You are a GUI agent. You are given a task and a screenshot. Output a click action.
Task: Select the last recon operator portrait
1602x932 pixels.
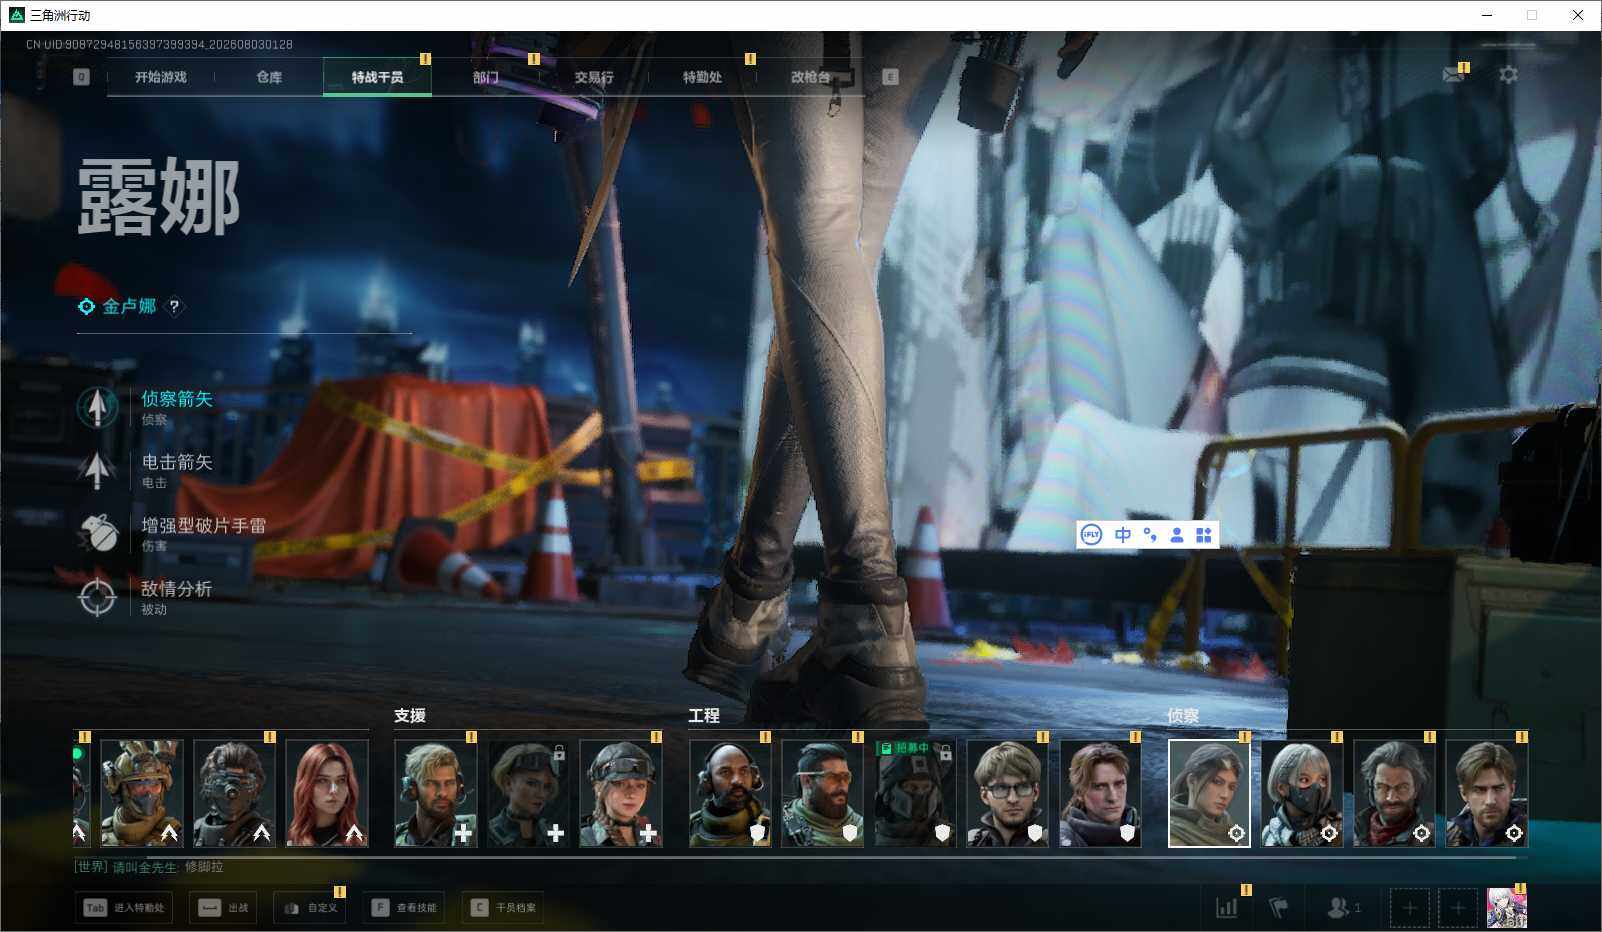(1487, 793)
